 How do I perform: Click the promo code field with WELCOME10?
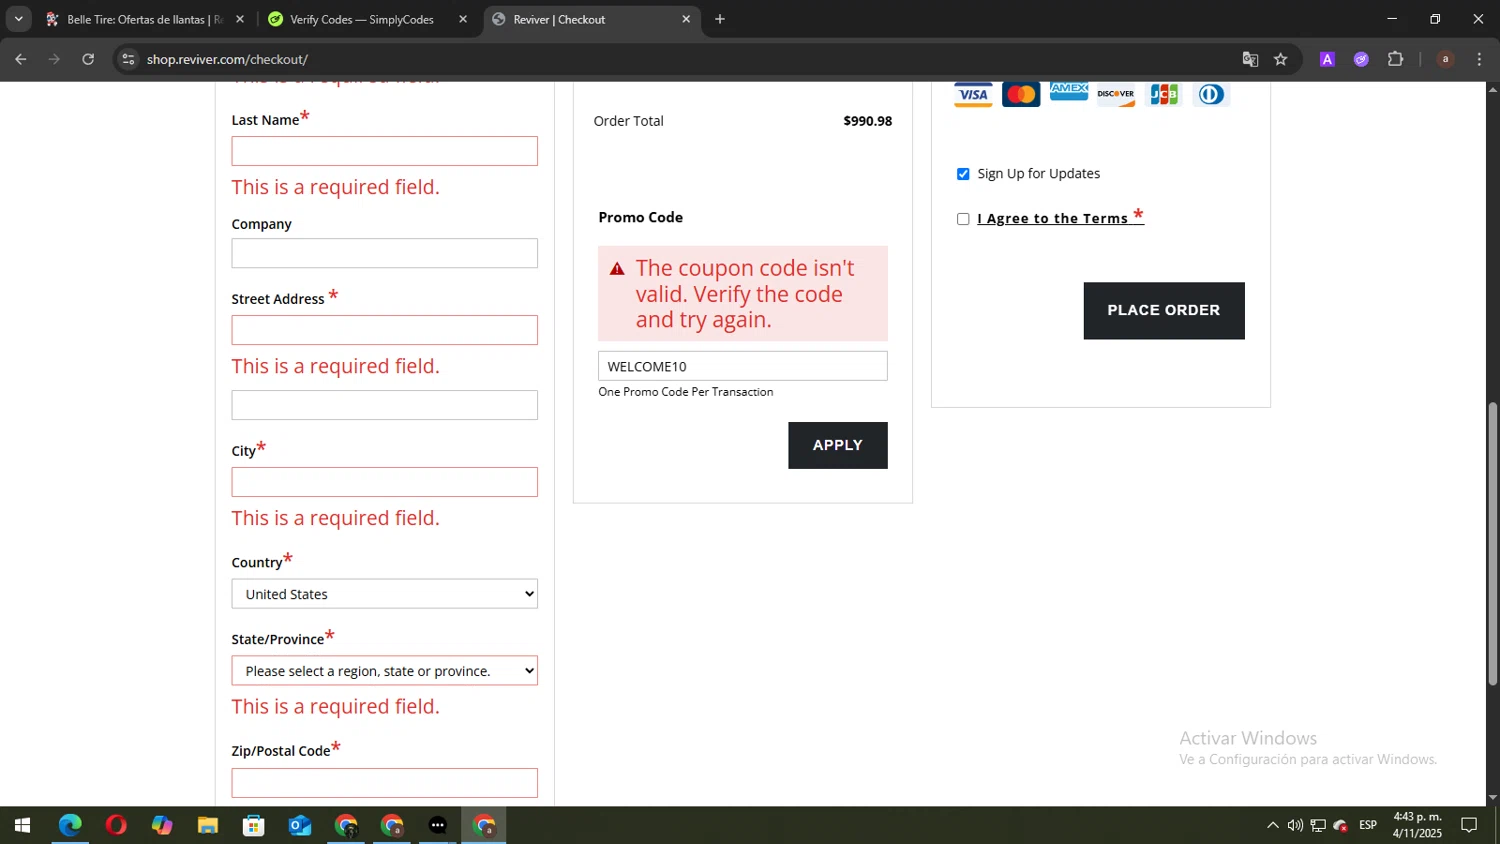pos(743,366)
